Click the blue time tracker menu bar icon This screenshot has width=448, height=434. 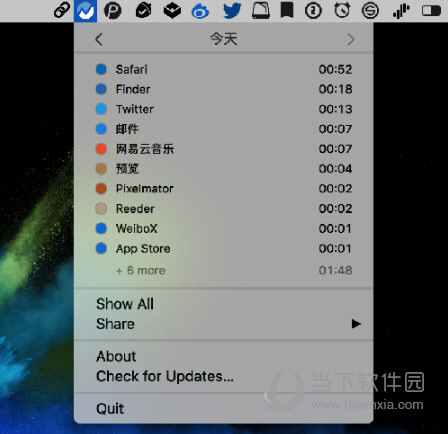85,11
